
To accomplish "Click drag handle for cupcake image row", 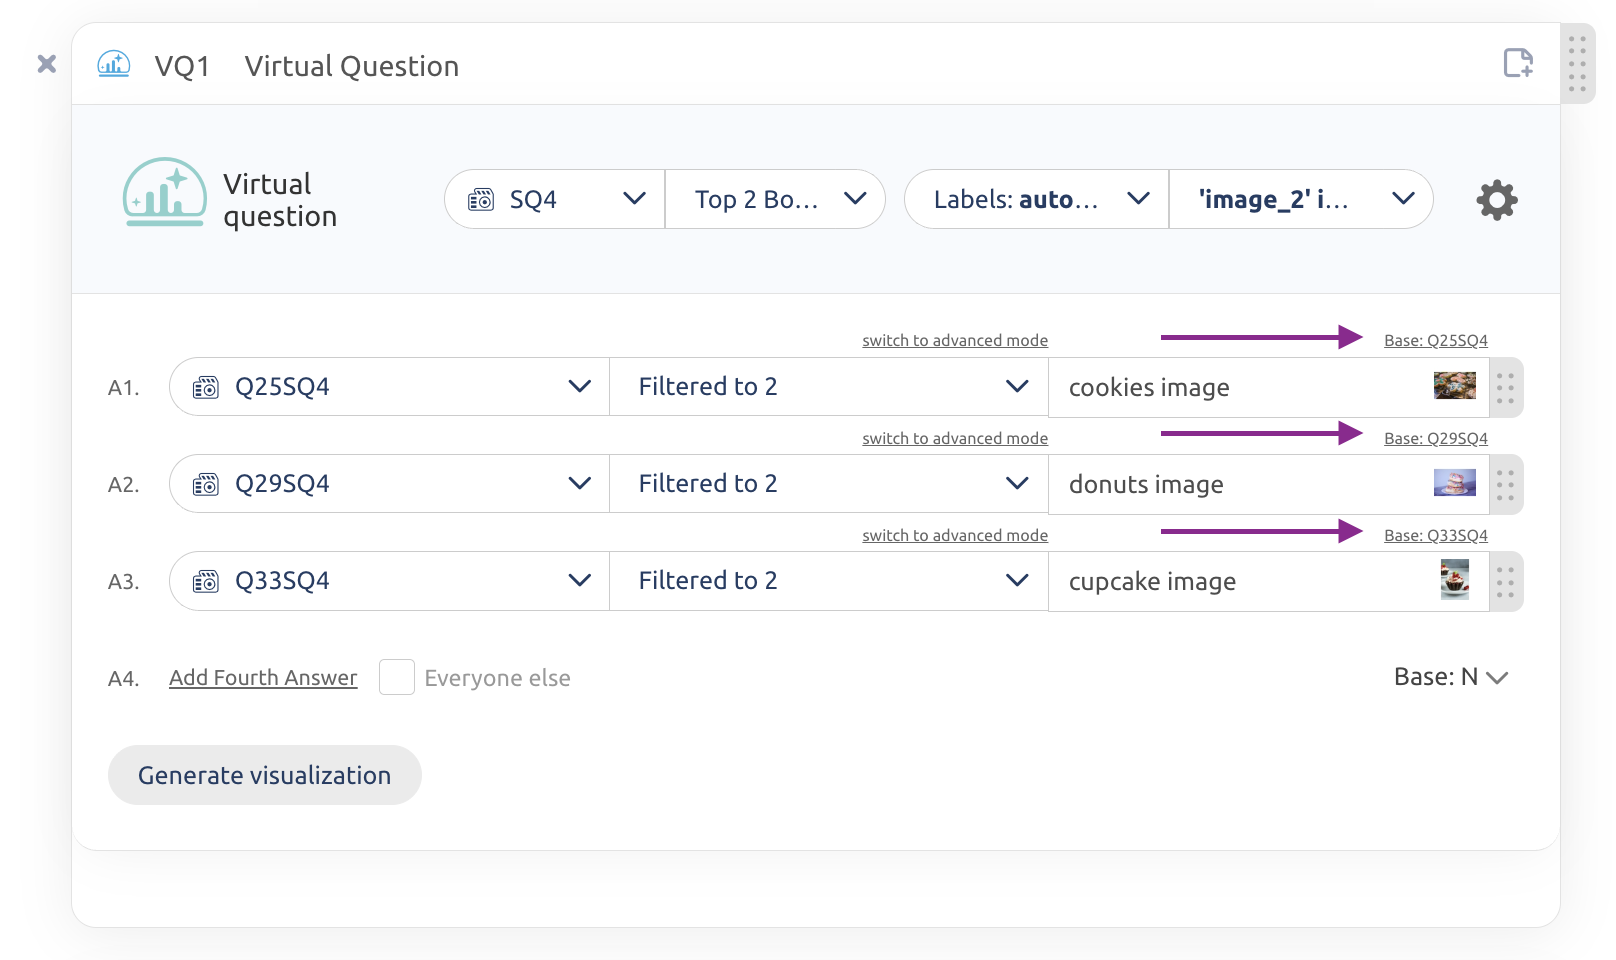I will pyautogui.click(x=1506, y=582).
